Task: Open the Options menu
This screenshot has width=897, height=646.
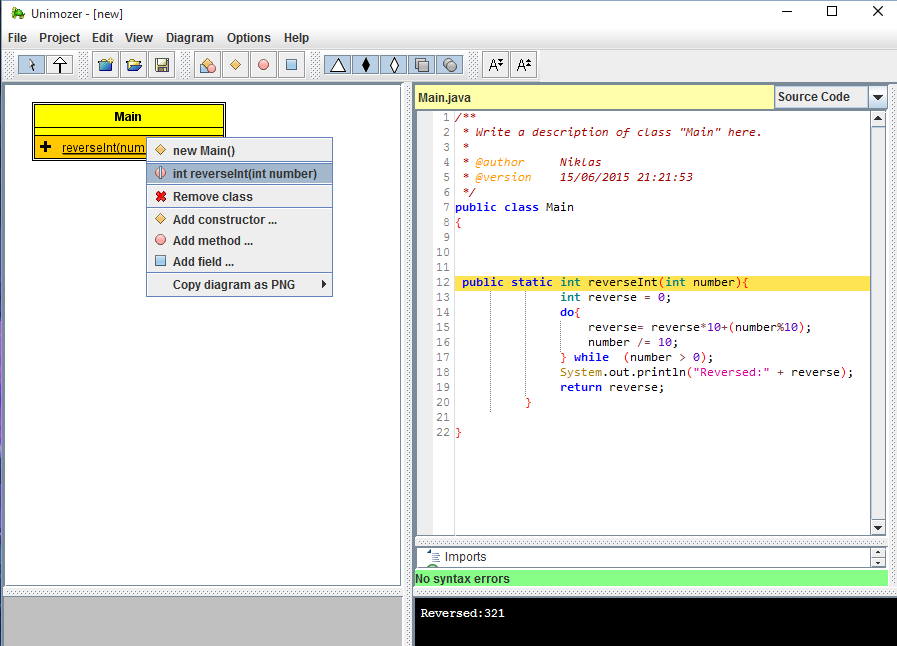Action: pyautogui.click(x=248, y=38)
